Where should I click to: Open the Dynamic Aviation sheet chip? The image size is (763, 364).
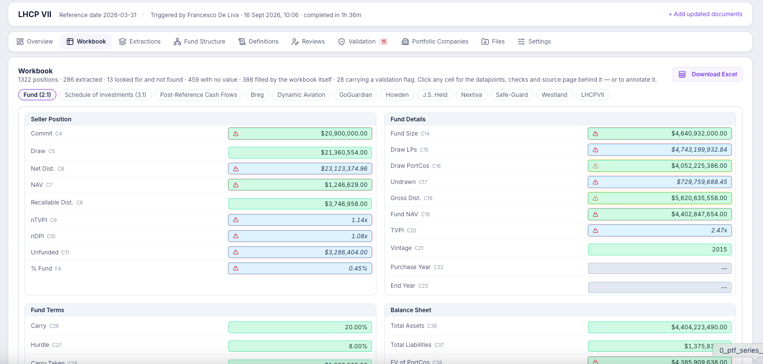(301, 95)
